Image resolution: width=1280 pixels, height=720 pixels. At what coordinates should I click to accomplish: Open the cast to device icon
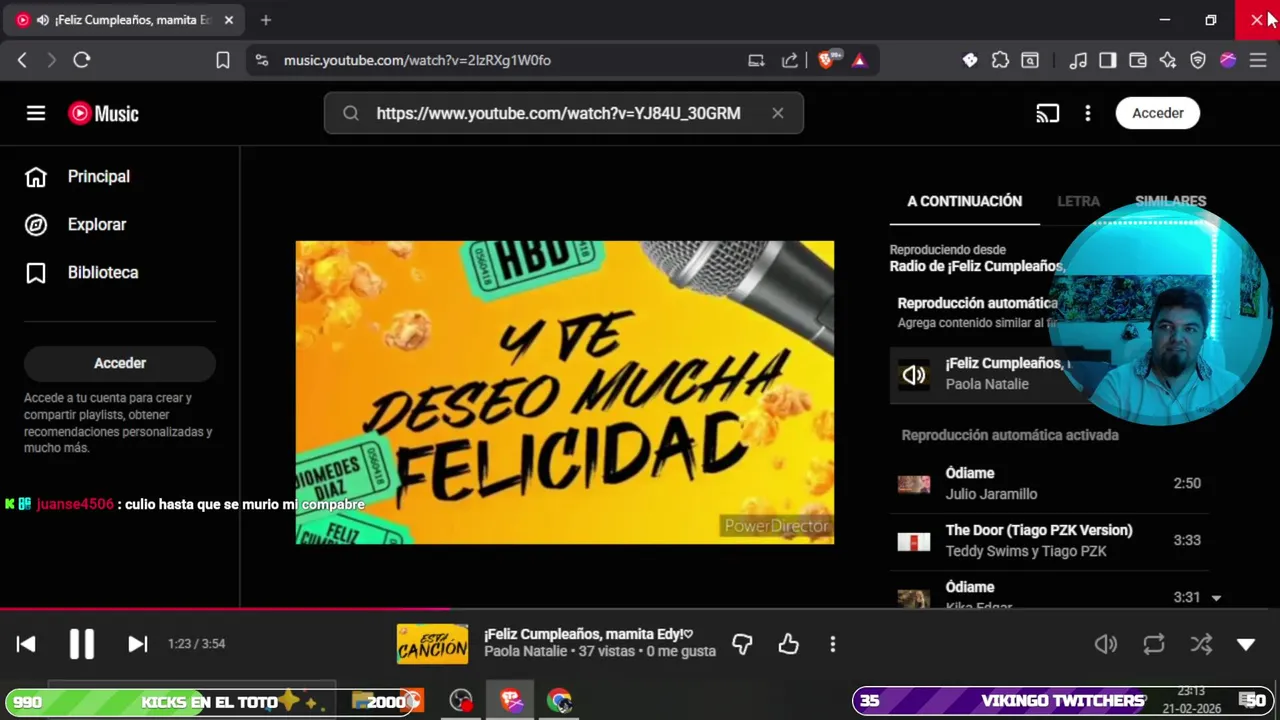pyautogui.click(x=1047, y=113)
